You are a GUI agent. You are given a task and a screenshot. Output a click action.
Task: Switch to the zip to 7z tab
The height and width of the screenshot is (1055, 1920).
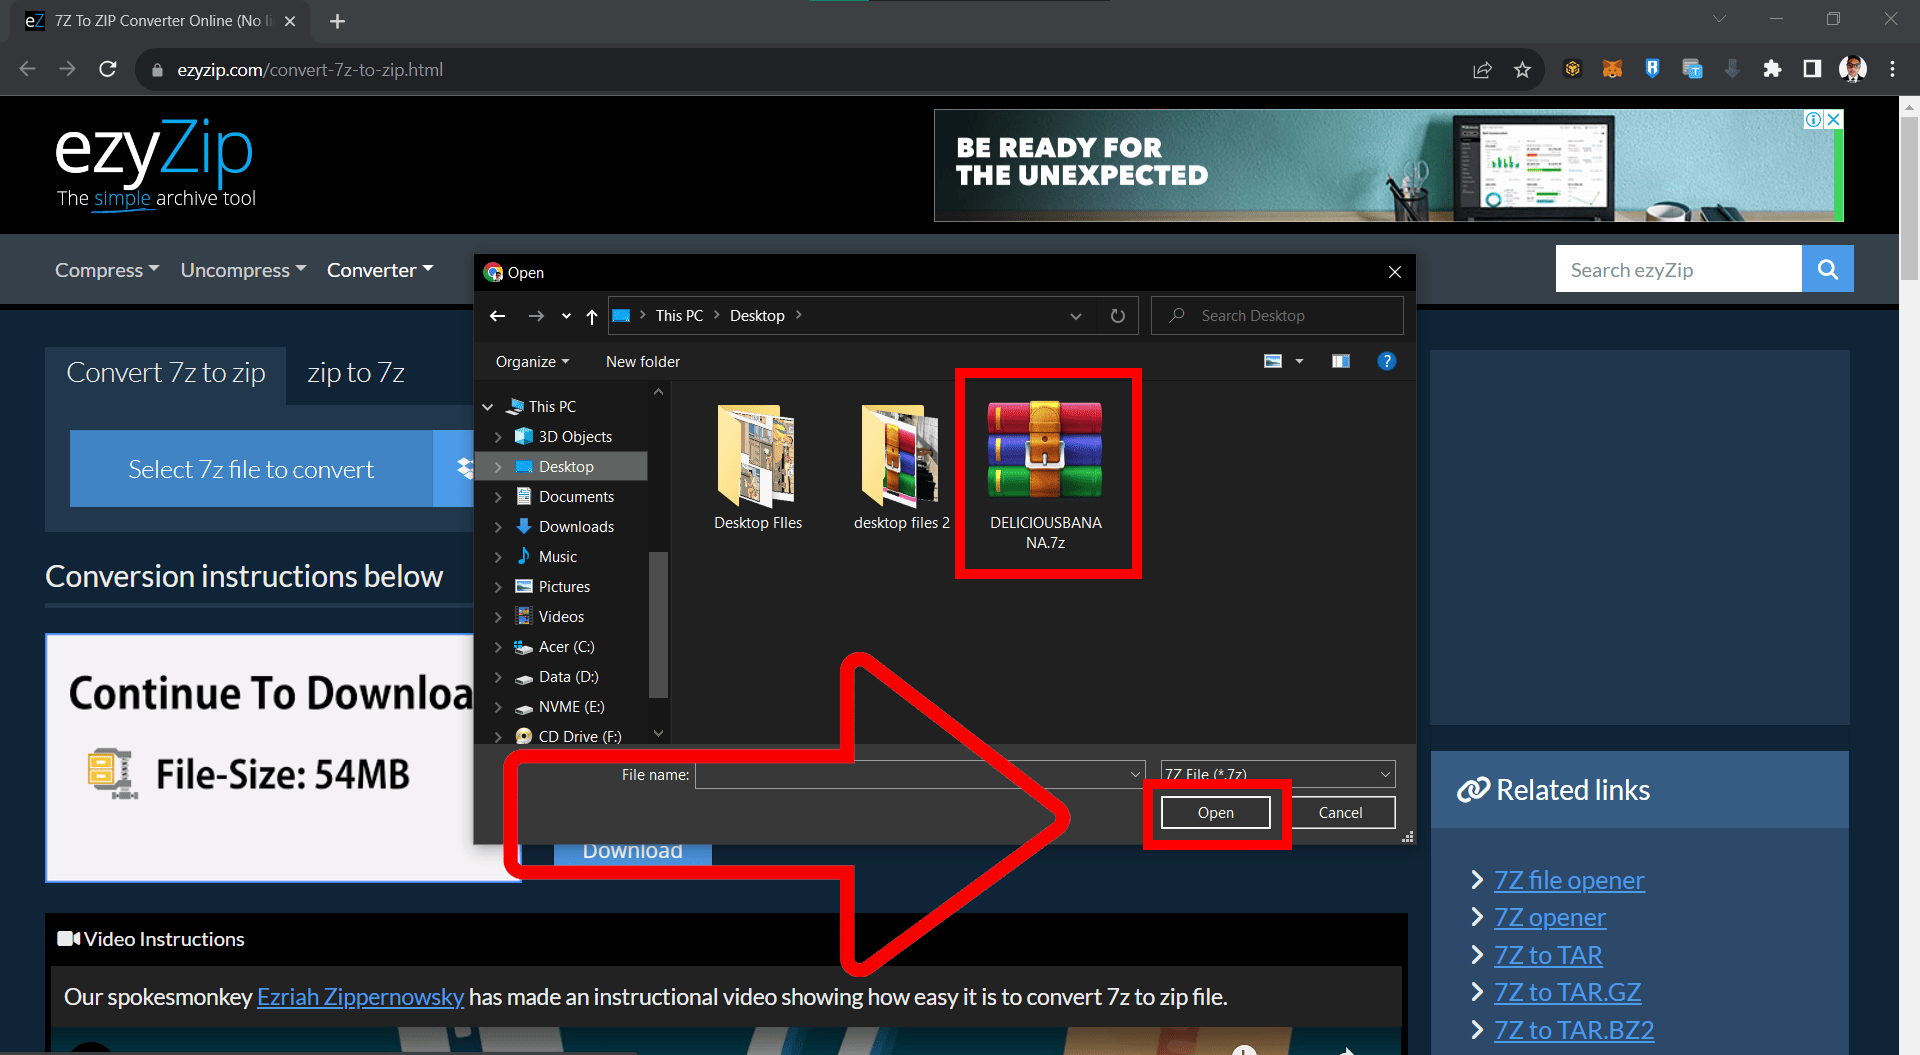pyautogui.click(x=355, y=372)
